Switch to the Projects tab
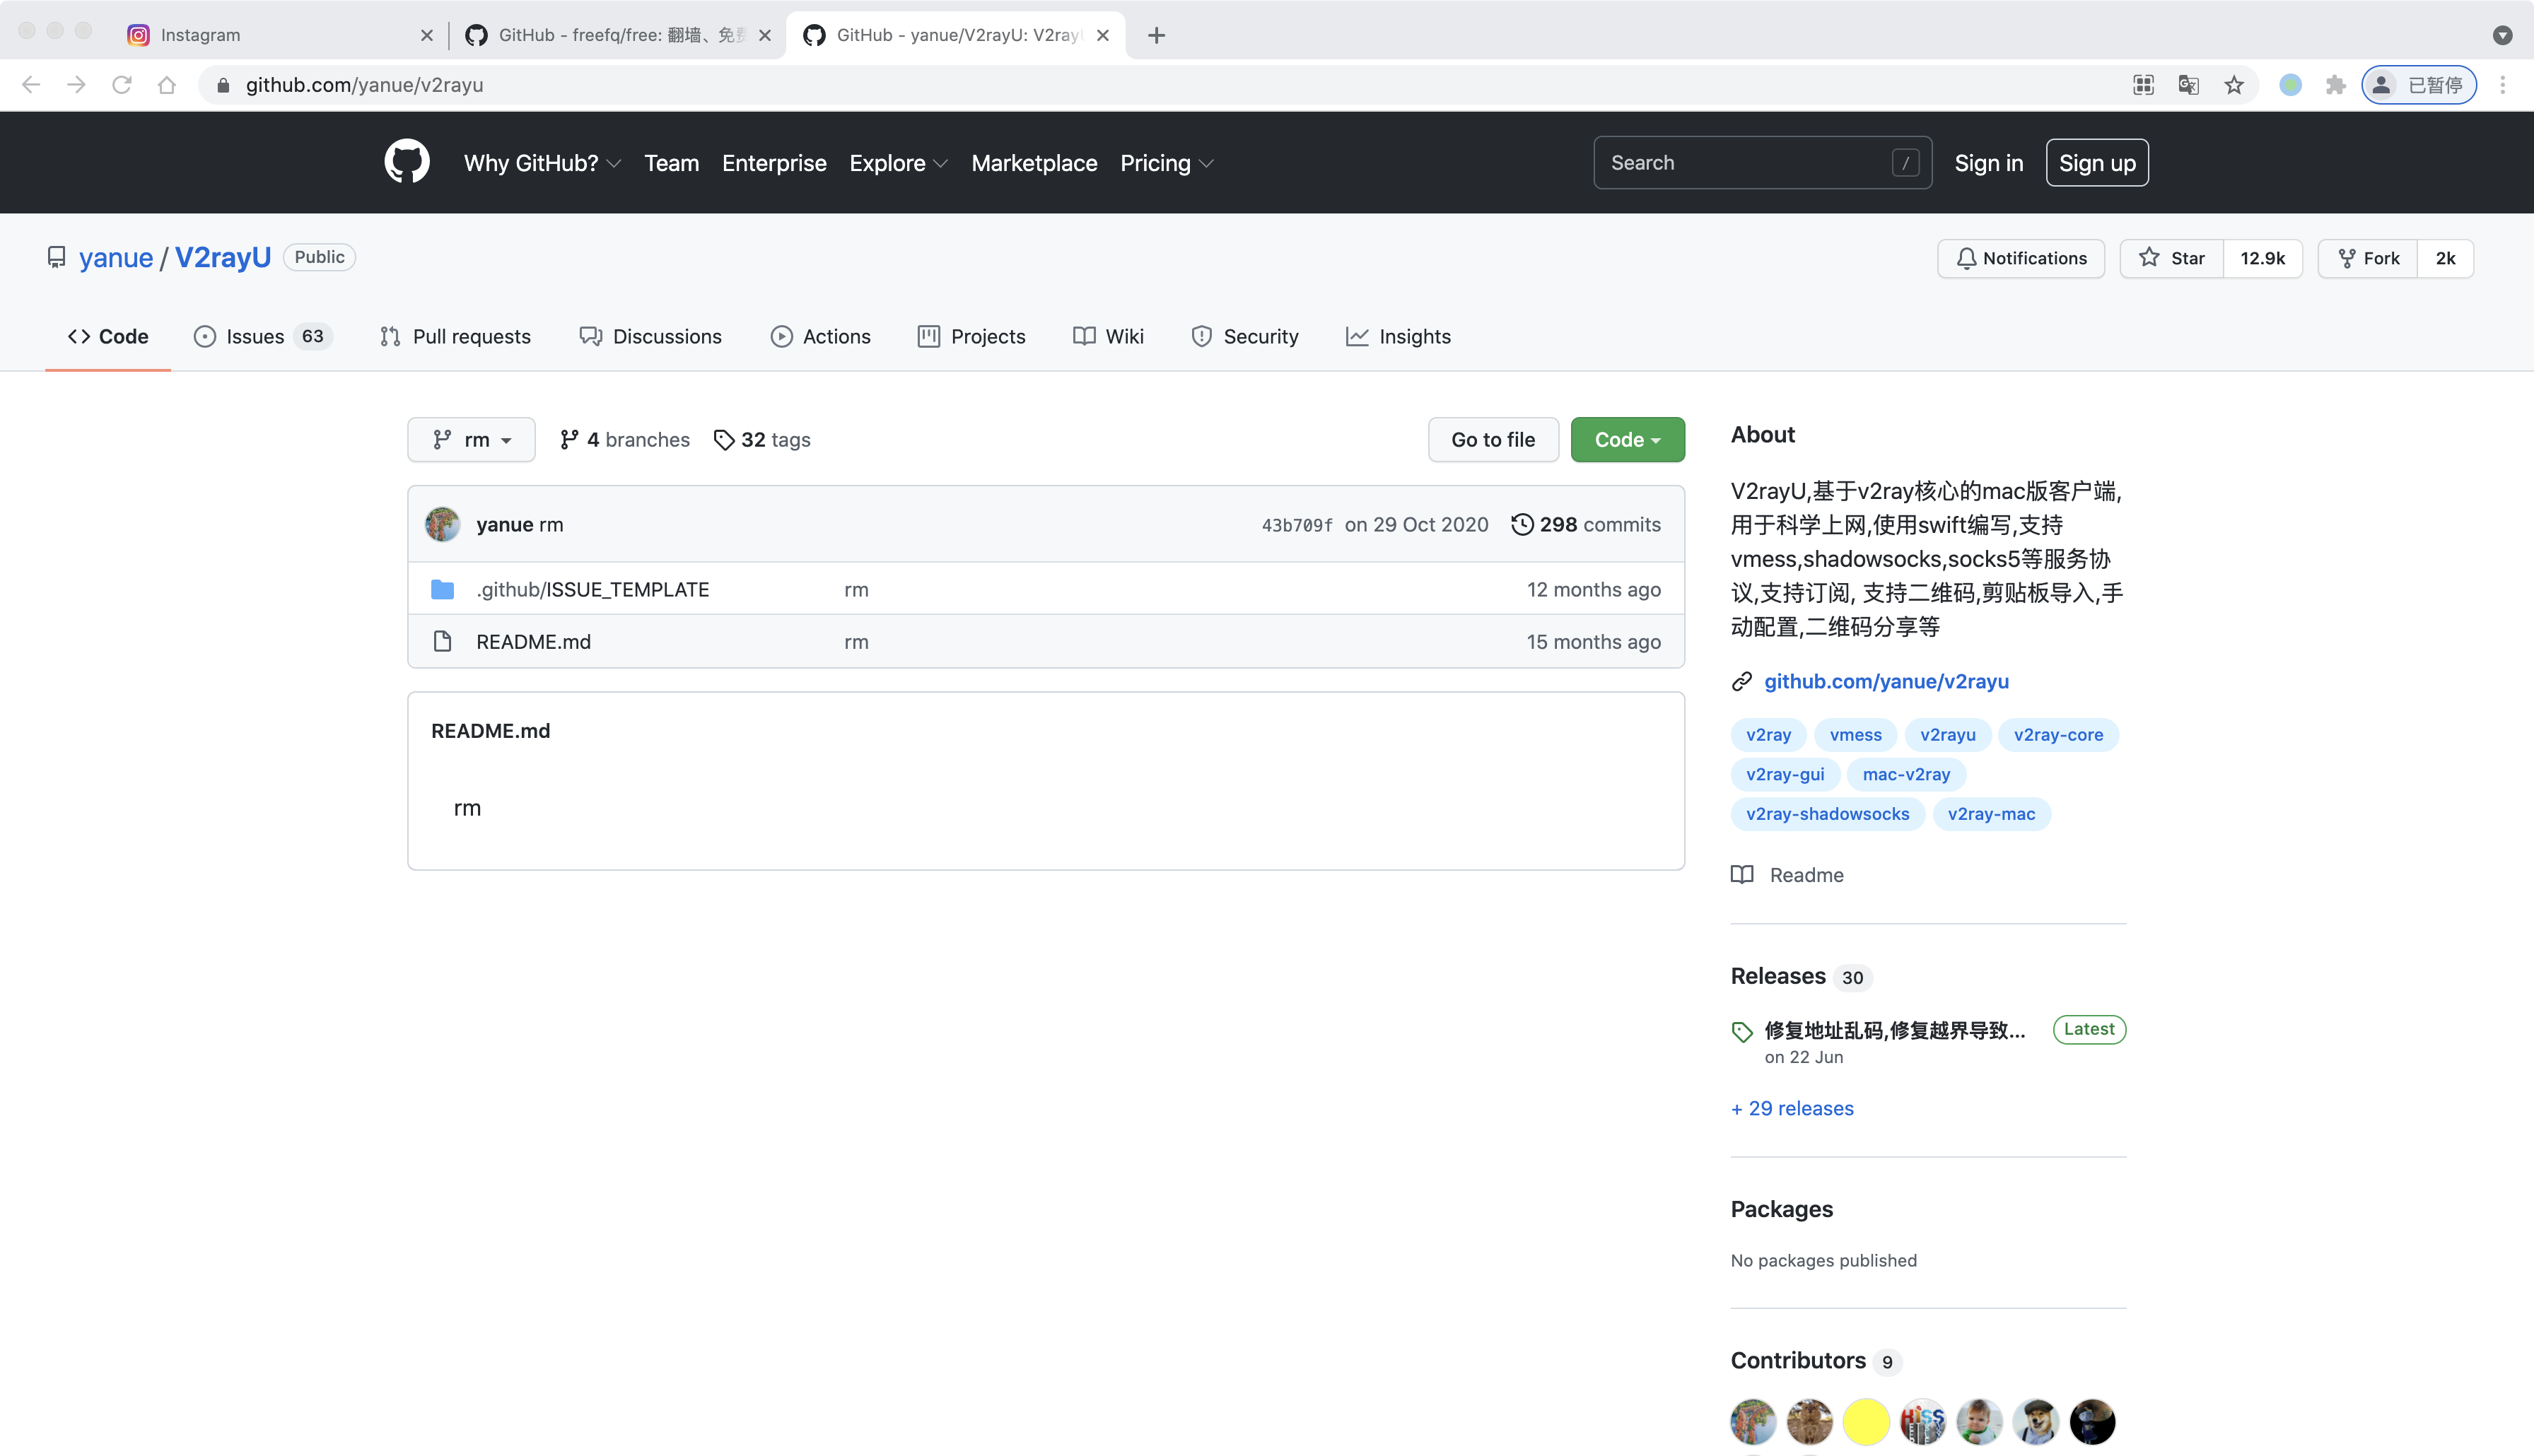This screenshot has height=1456, width=2534. coord(971,336)
